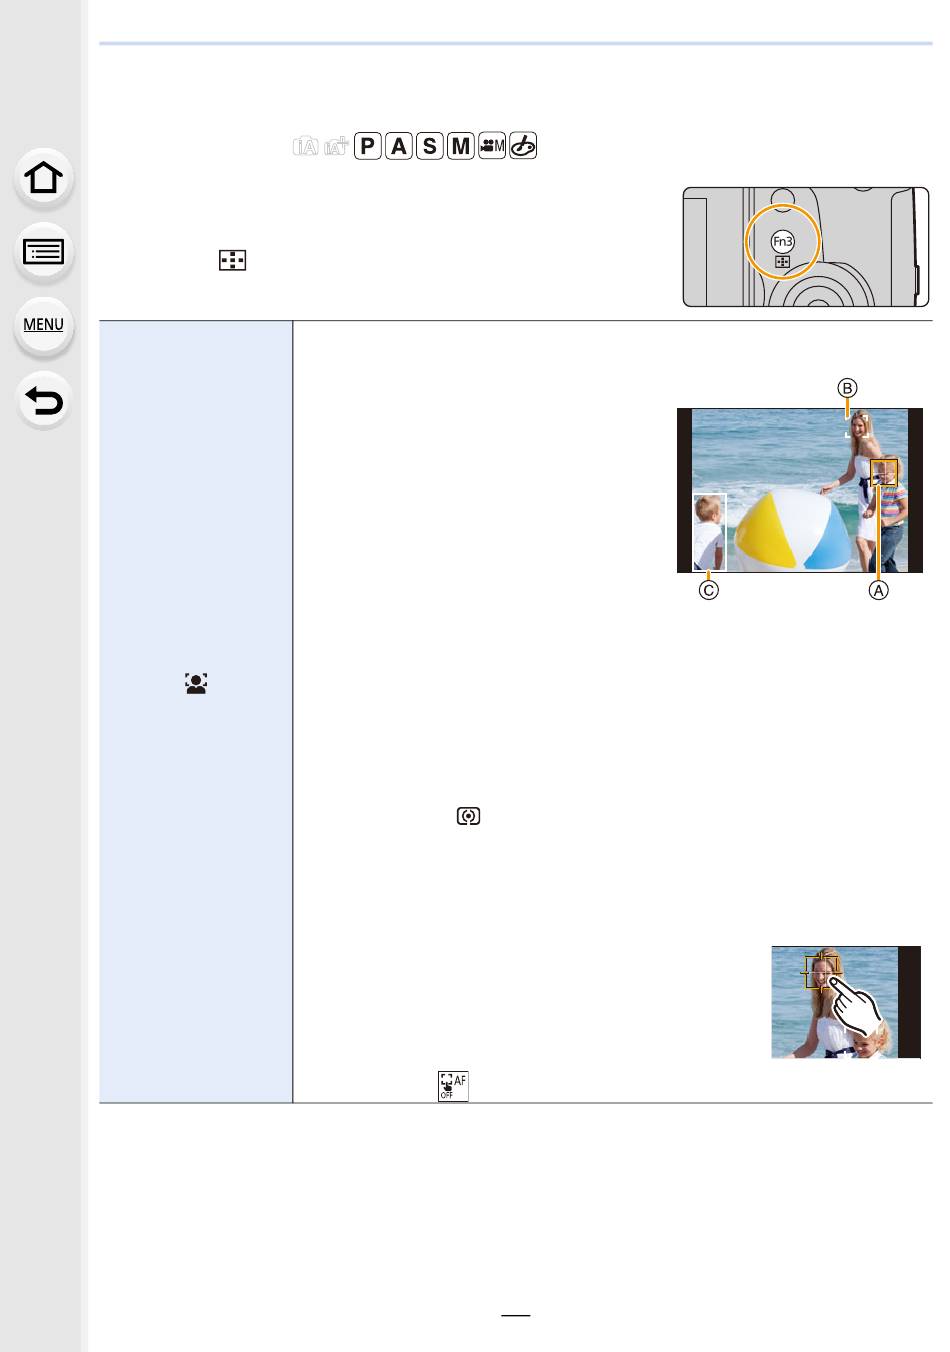Click the return back arrow icon

(x=43, y=400)
